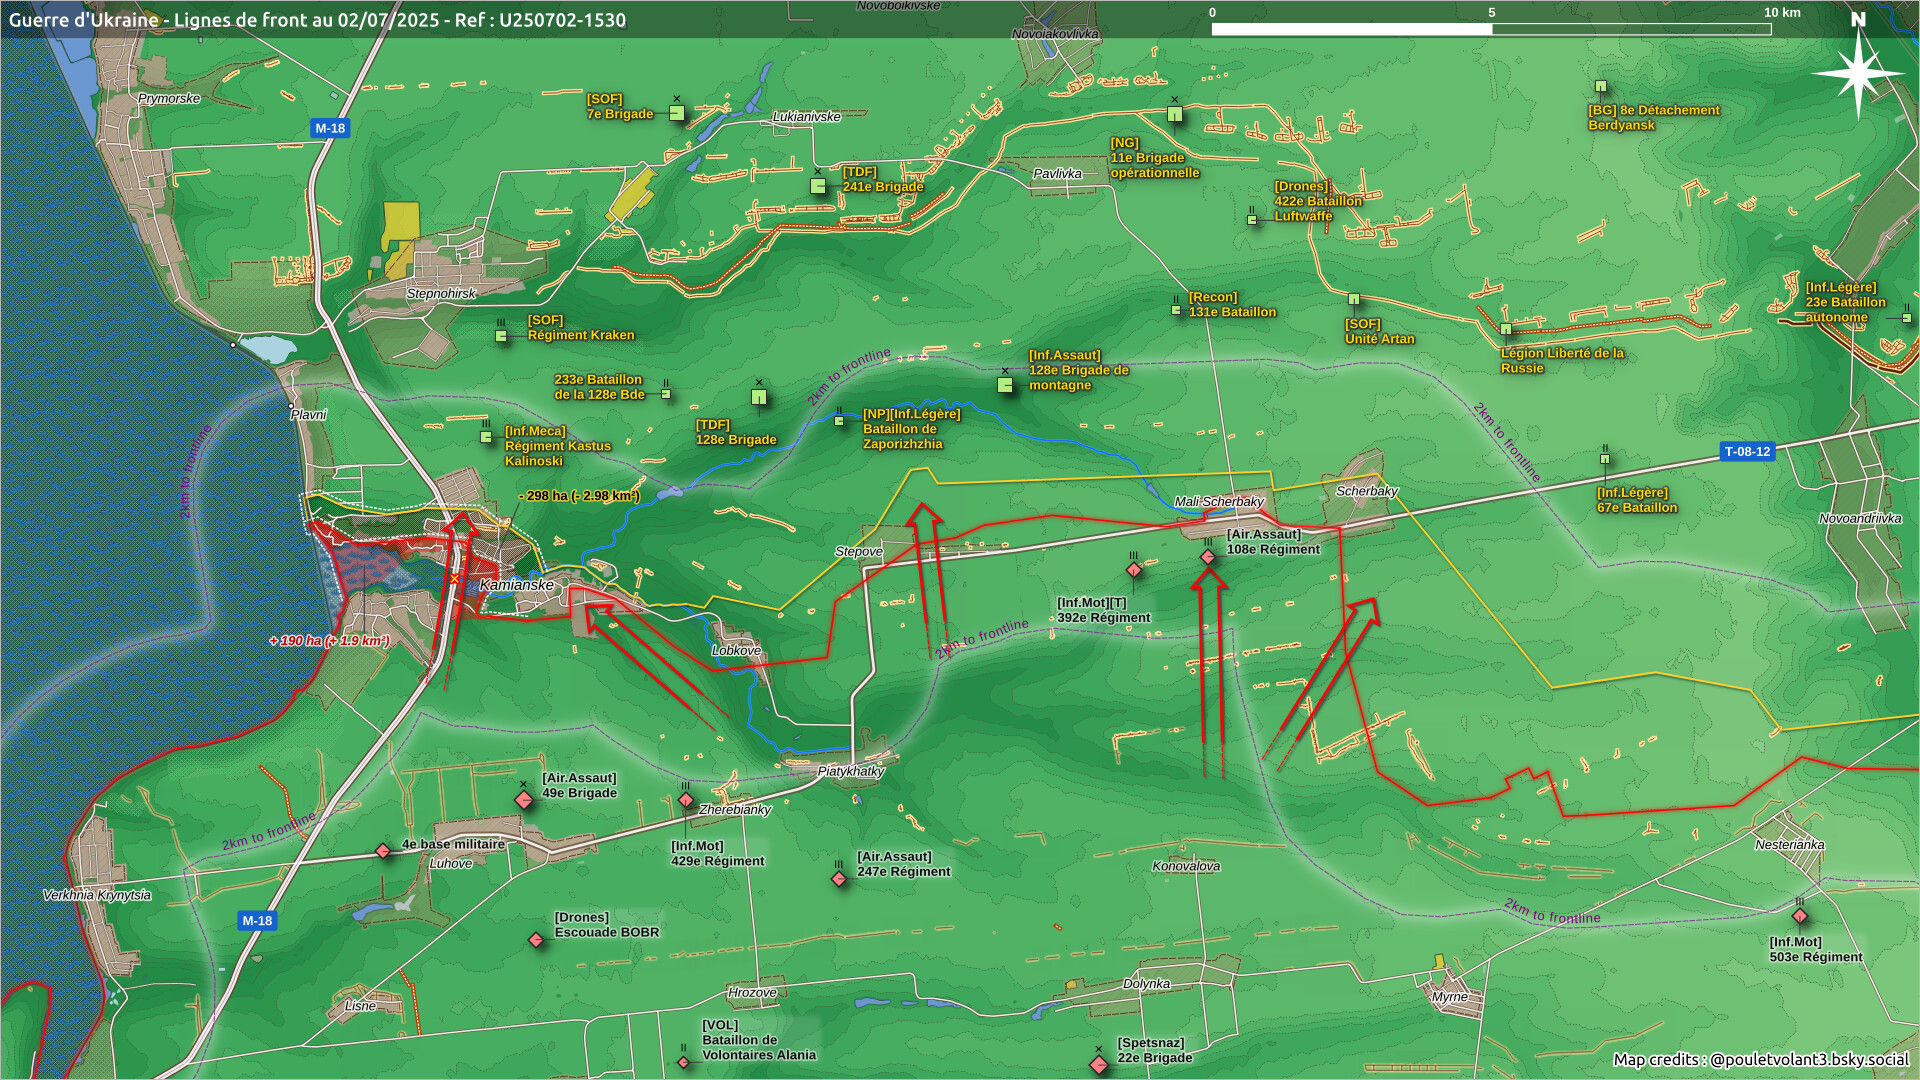This screenshot has height=1080, width=1920.
Task: Click the Luhove village label
Action: (451, 863)
